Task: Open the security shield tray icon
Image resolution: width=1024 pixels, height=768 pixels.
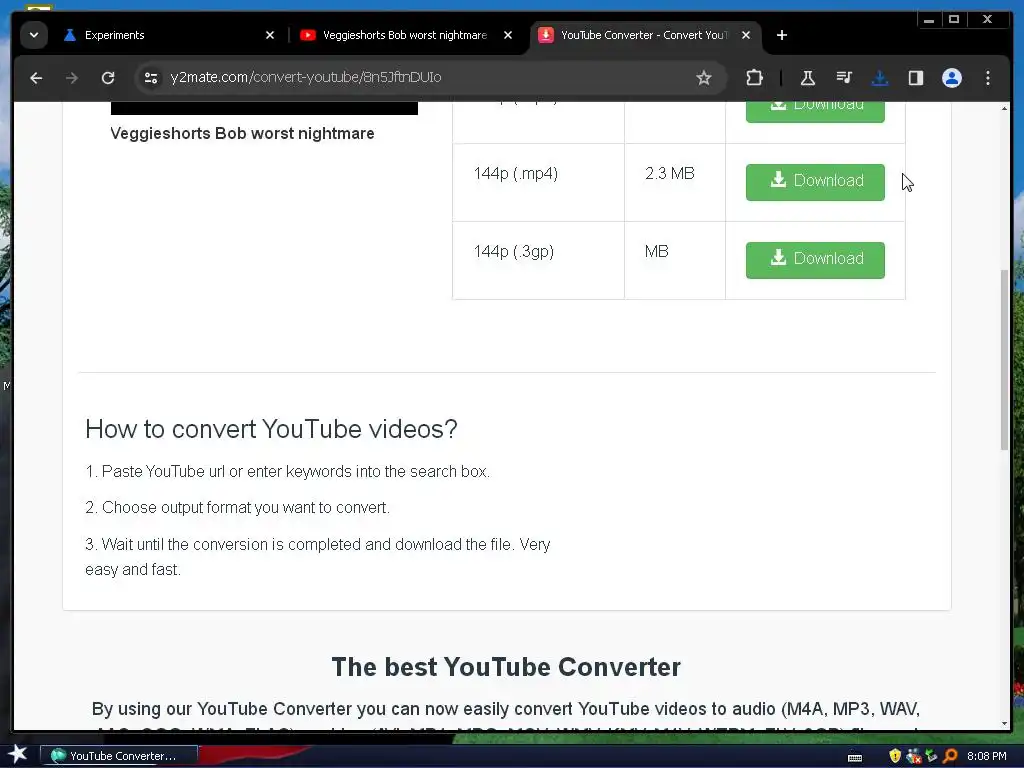Action: pos(895,756)
